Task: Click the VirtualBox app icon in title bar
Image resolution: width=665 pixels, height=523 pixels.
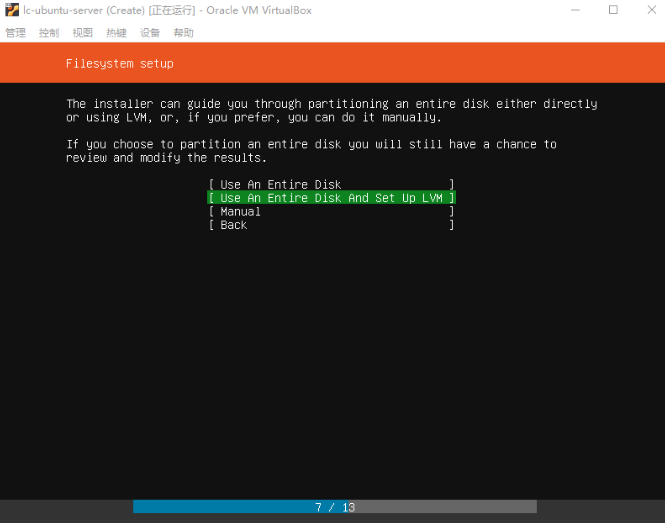Action: (12, 10)
